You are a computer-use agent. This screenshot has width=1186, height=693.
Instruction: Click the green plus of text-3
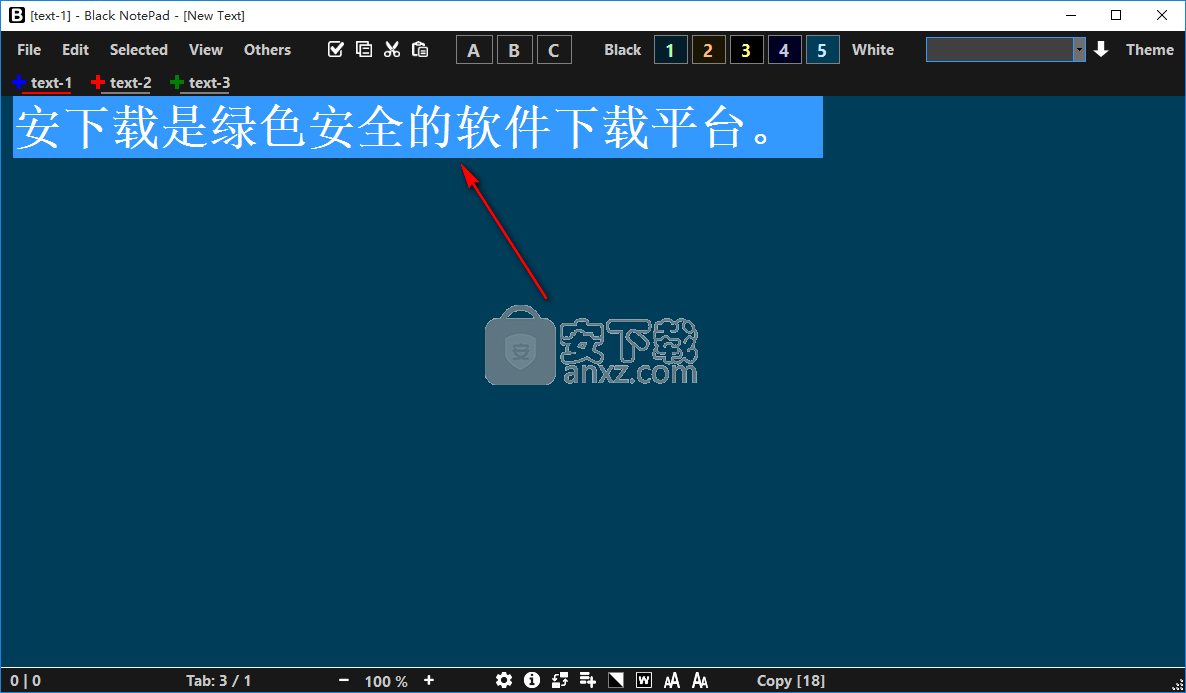177,82
